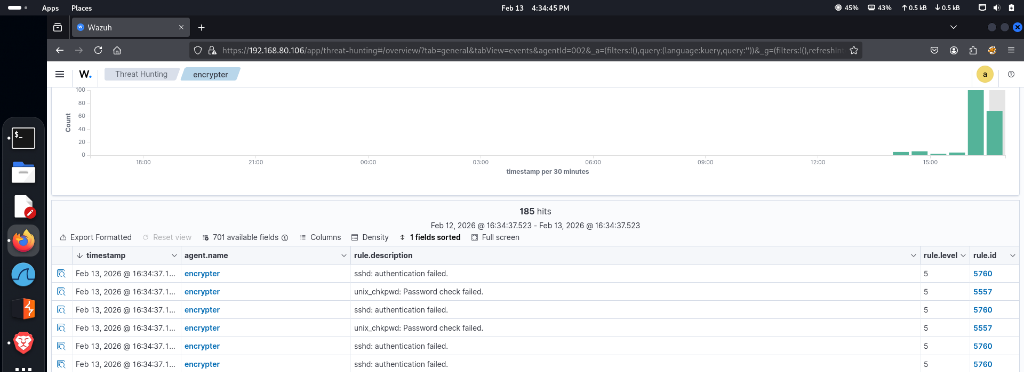Open agent.name column header options
Screen dimensions: 1024x372
pyautogui.click(x=344, y=255)
